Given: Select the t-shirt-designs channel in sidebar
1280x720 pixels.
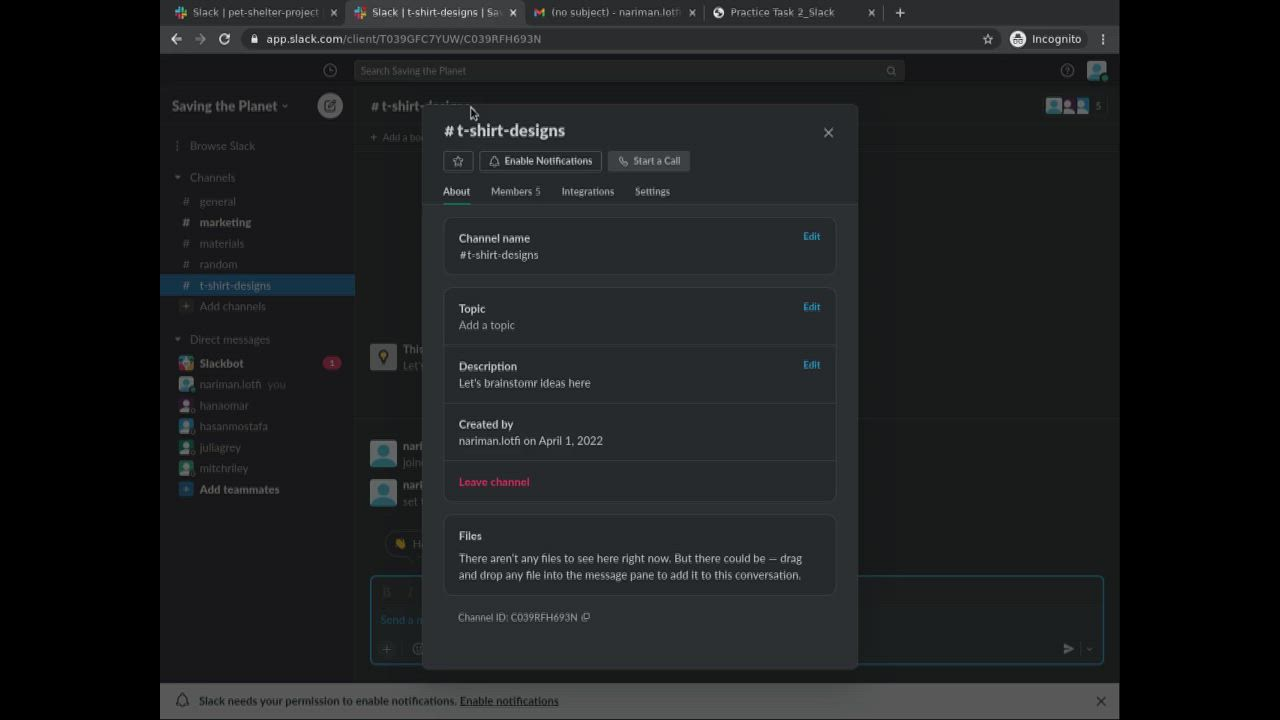Looking at the screenshot, I should coord(257,285).
